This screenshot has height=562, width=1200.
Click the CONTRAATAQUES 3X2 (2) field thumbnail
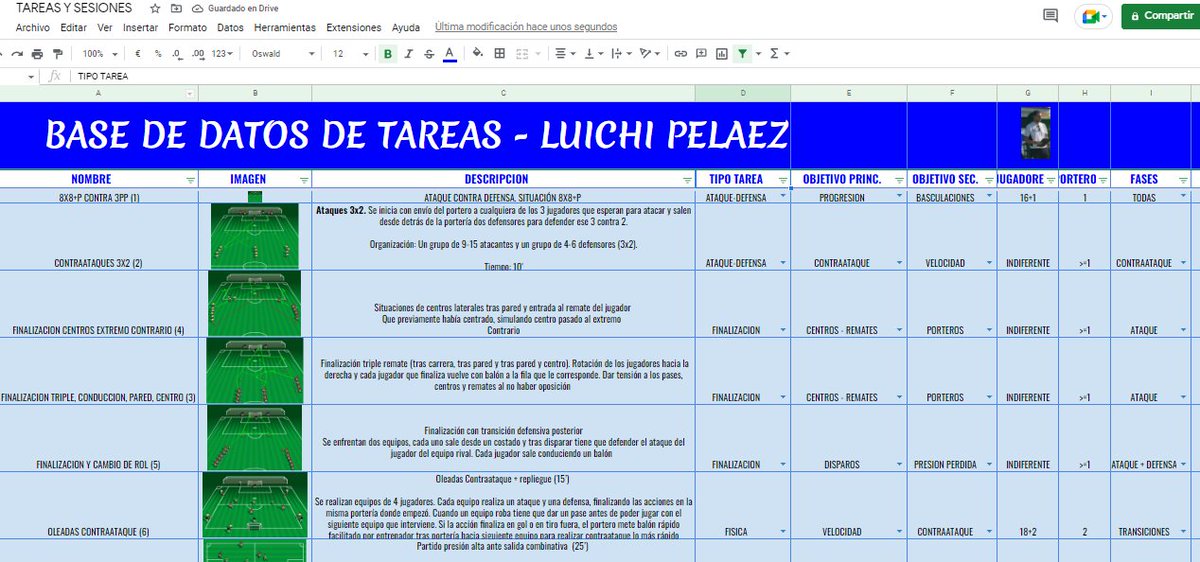click(x=254, y=236)
